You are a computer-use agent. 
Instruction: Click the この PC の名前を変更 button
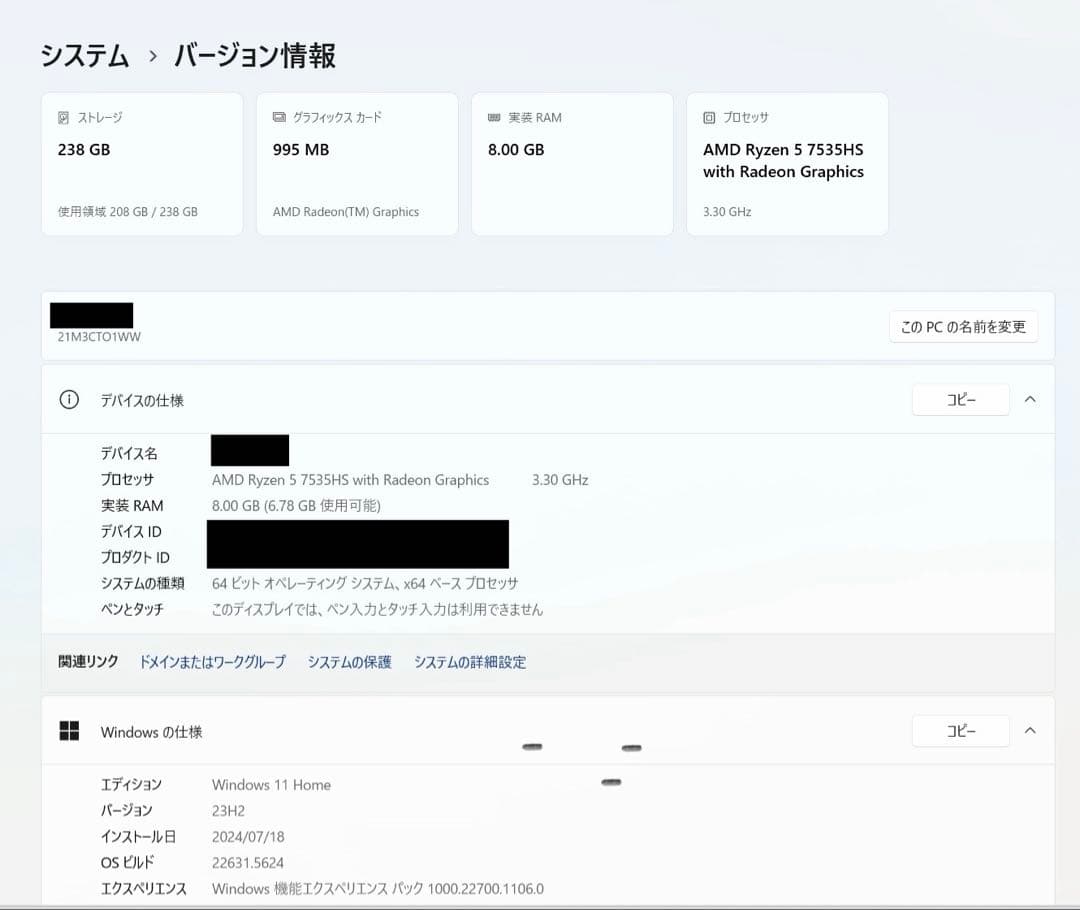pos(963,326)
